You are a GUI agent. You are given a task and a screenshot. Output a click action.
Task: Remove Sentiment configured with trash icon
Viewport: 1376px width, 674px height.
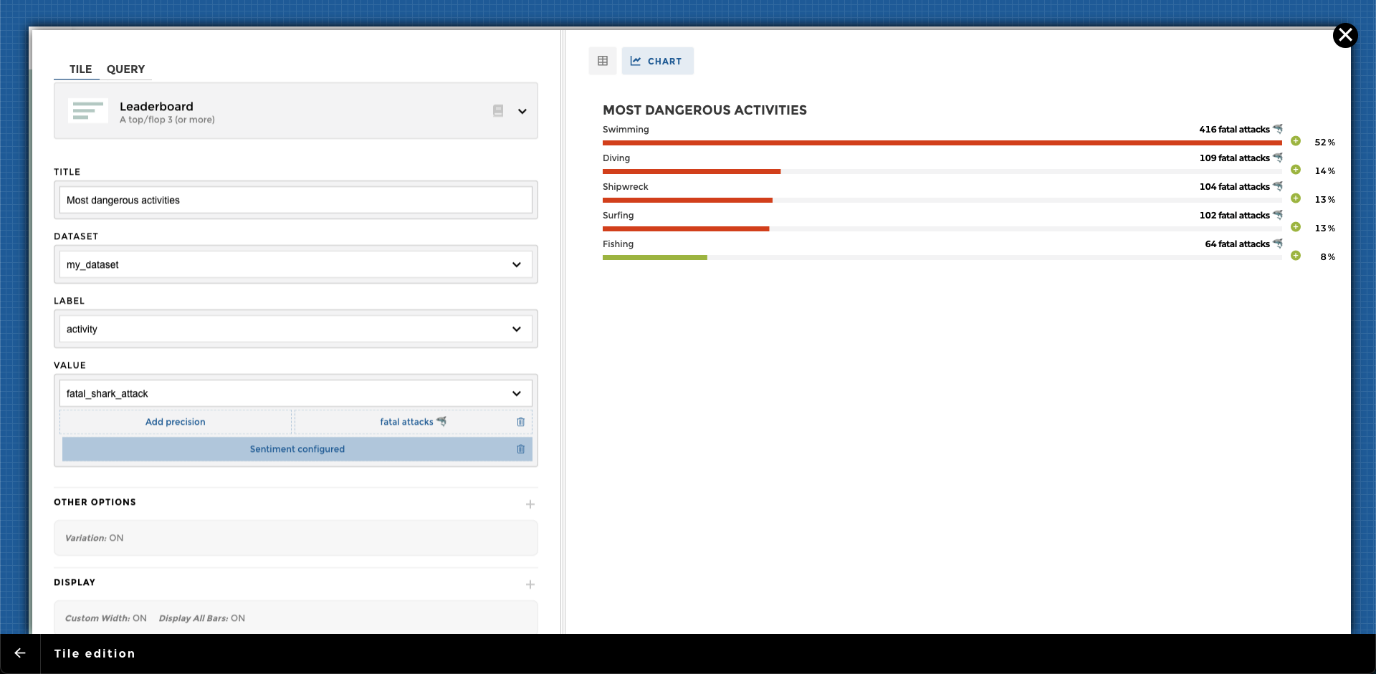[x=521, y=449]
